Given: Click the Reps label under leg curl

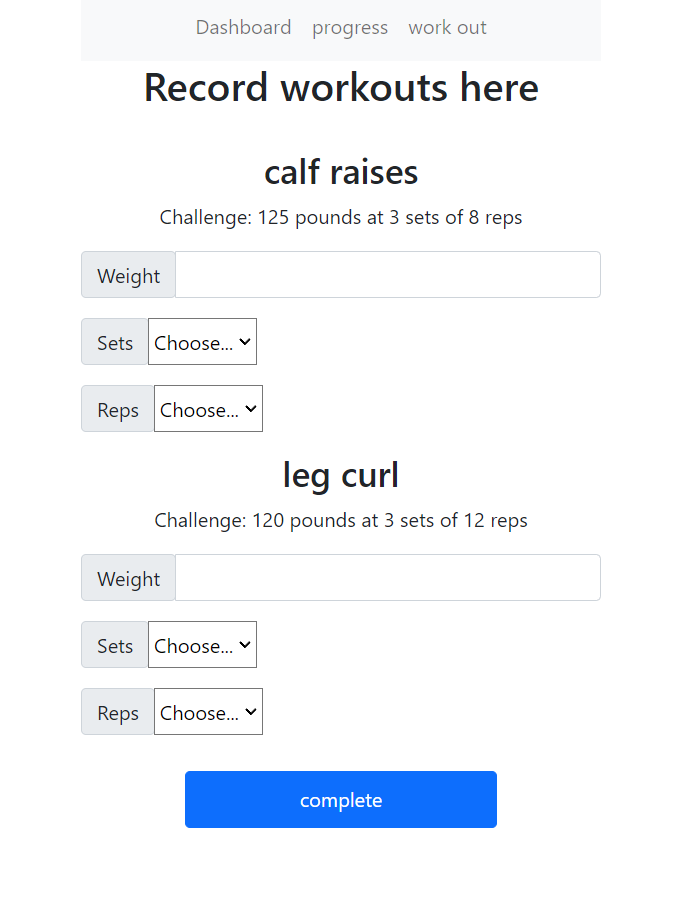Looking at the screenshot, I should pos(117,712).
